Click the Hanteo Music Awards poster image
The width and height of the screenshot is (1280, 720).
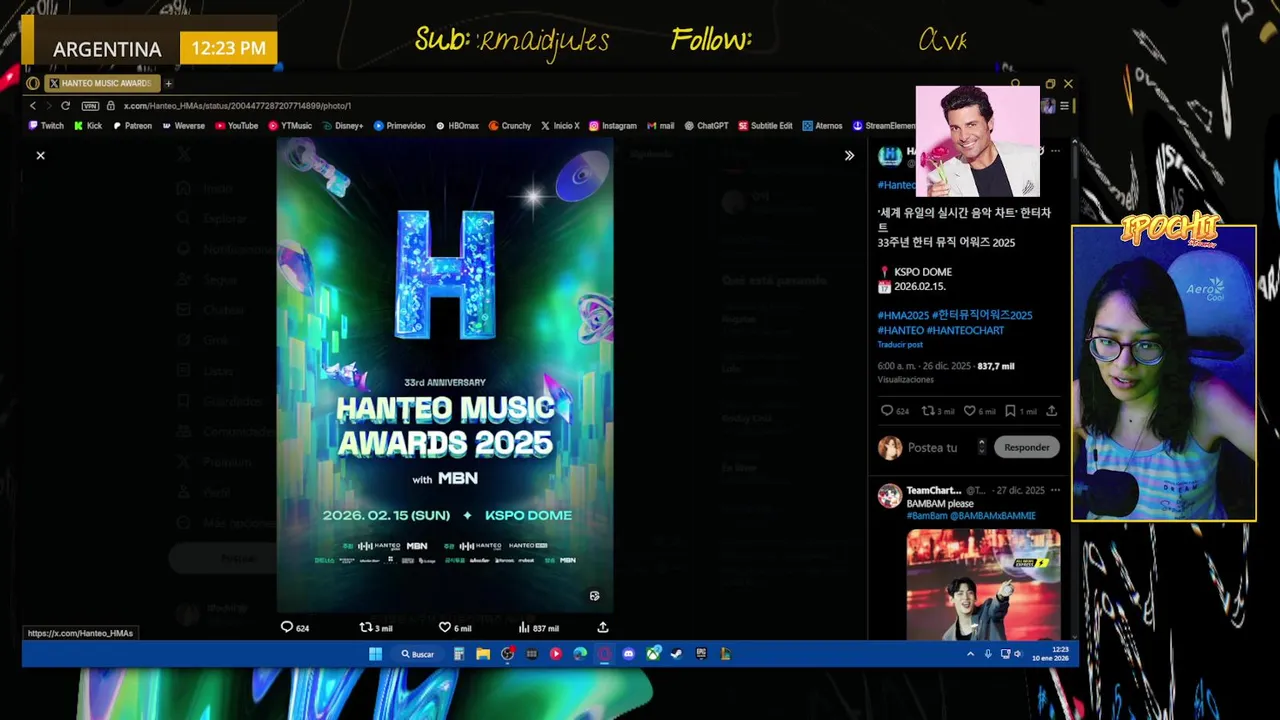[445, 375]
